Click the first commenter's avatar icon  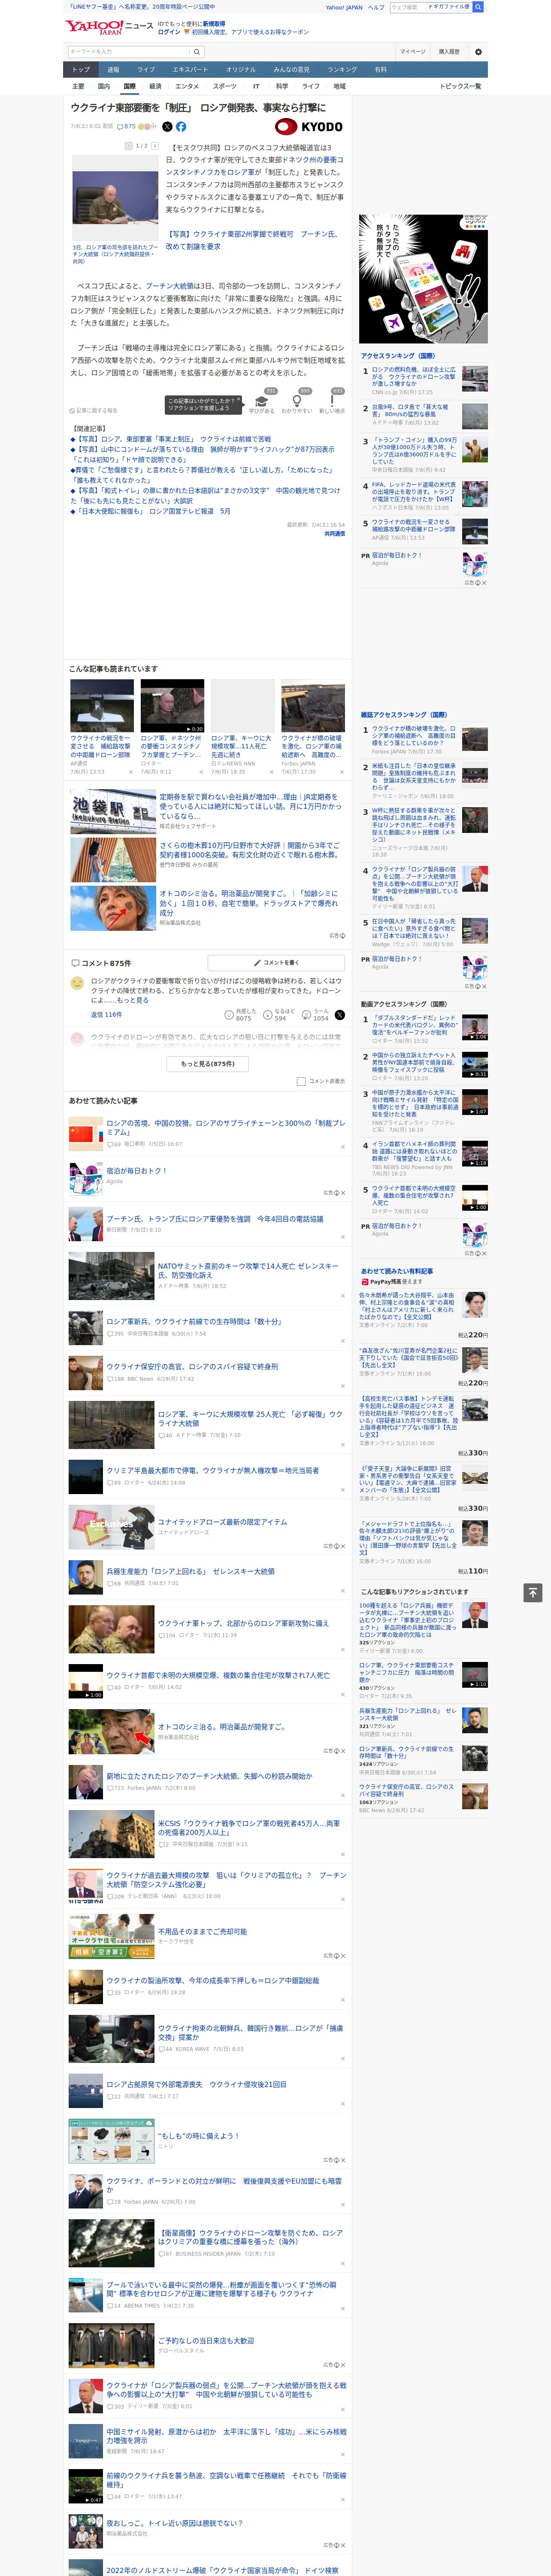click(x=77, y=984)
